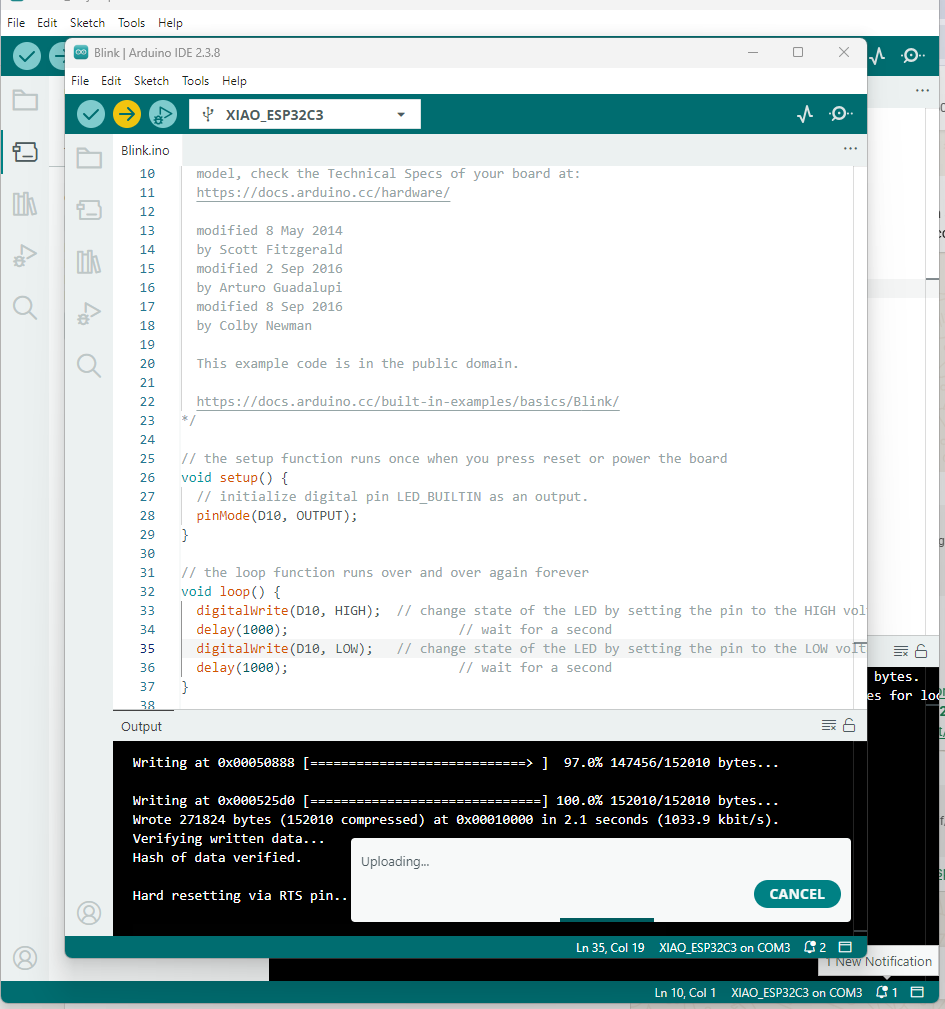Clear Output panel in Blink window

(x=829, y=726)
